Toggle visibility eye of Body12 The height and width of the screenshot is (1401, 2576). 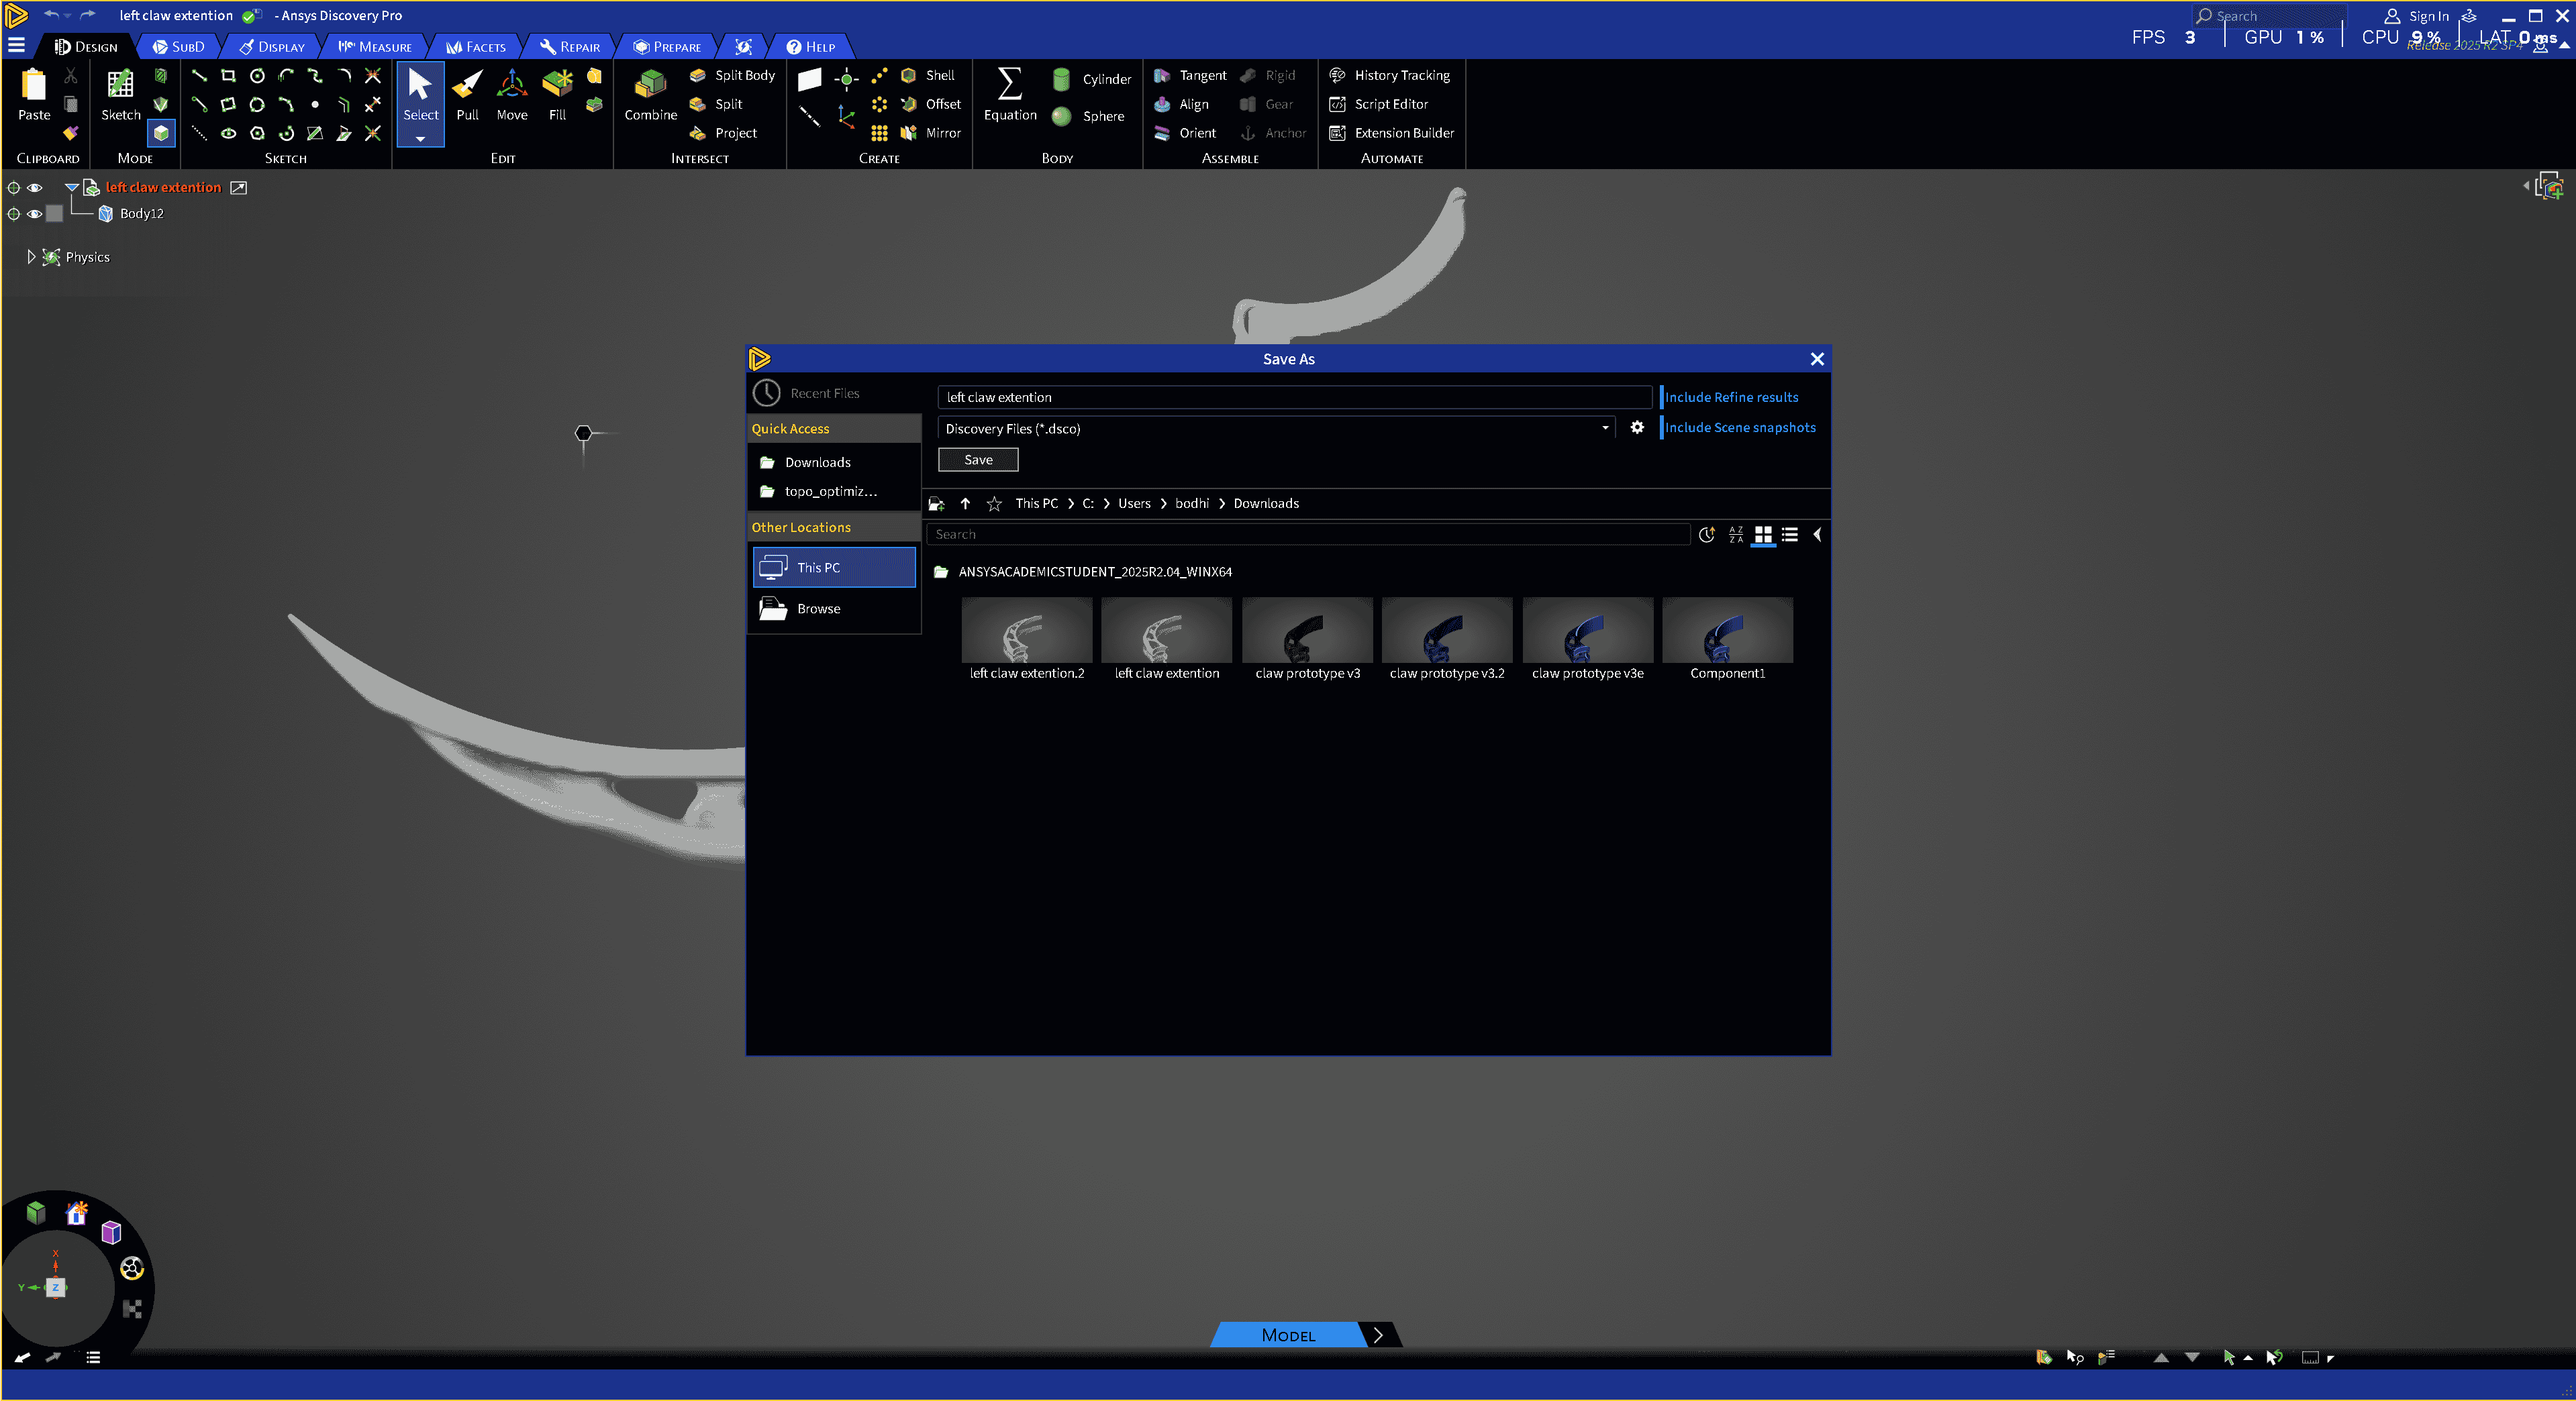pos(35,214)
